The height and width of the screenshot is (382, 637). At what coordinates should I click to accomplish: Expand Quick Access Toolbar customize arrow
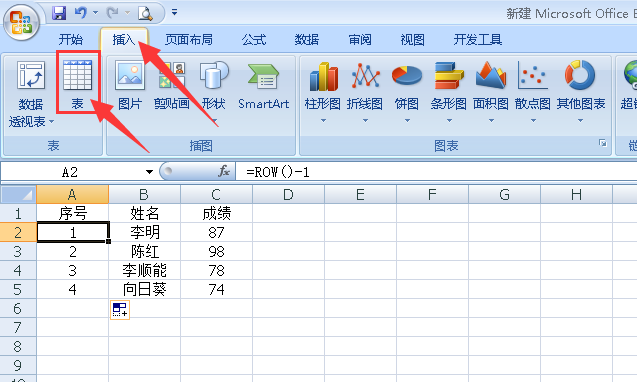point(174,13)
